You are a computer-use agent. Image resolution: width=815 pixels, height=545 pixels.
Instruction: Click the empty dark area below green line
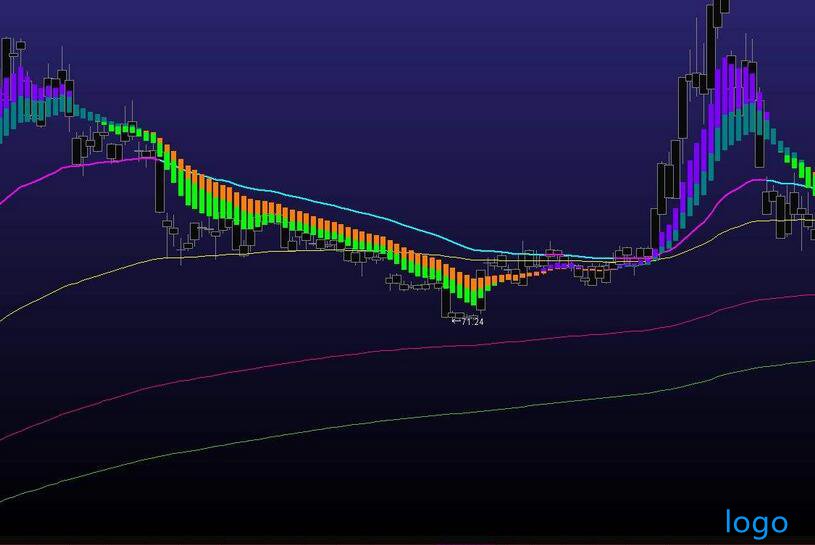tap(400, 490)
